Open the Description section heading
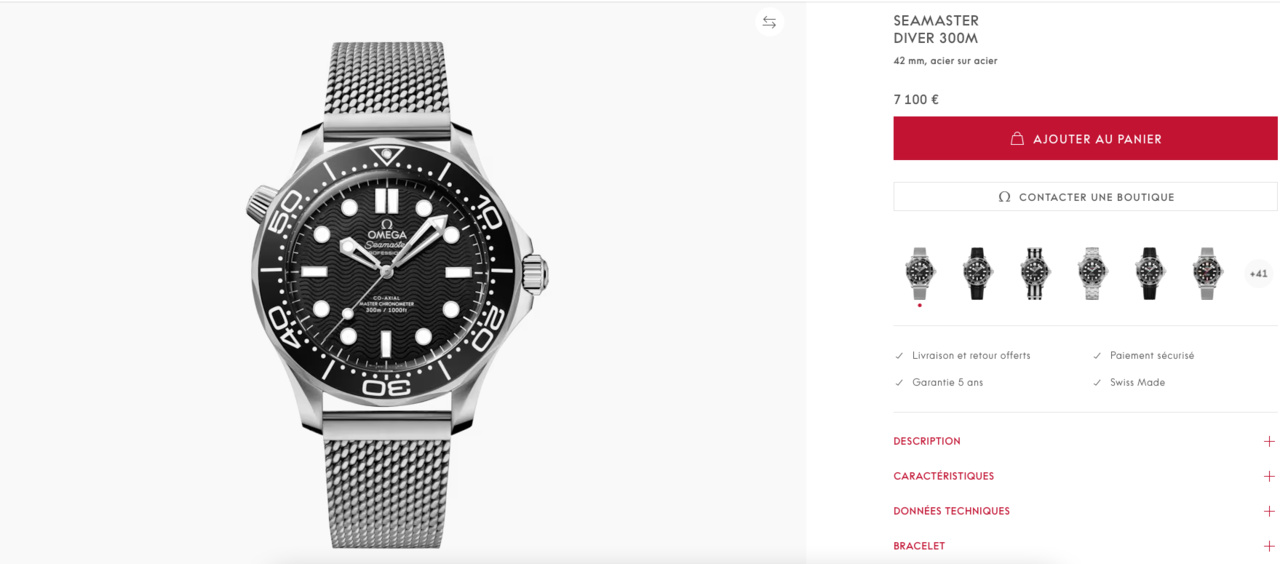1280x564 pixels. pyautogui.click(x=927, y=441)
